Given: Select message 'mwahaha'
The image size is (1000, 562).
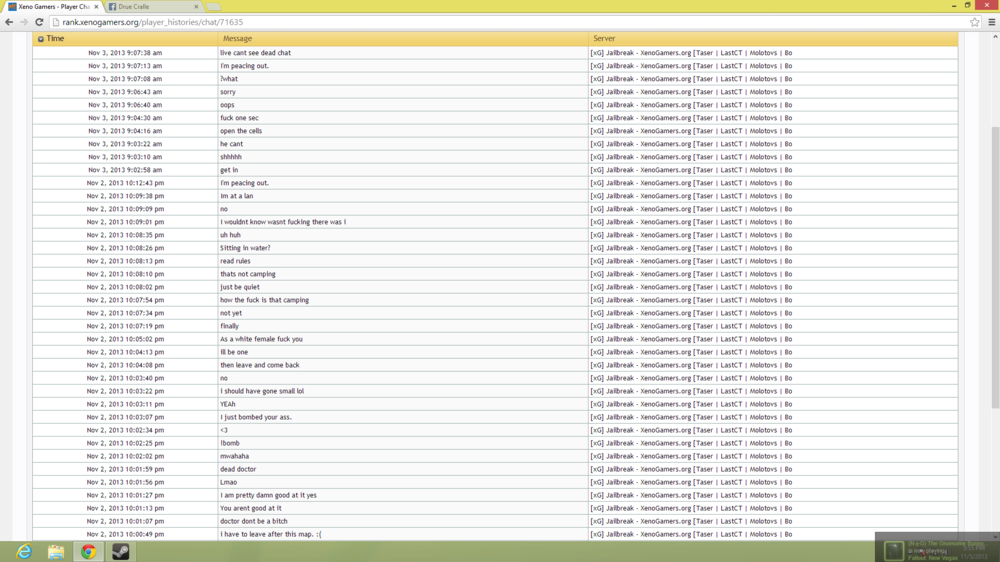Looking at the screenshot, I should (x=235, y=456).
